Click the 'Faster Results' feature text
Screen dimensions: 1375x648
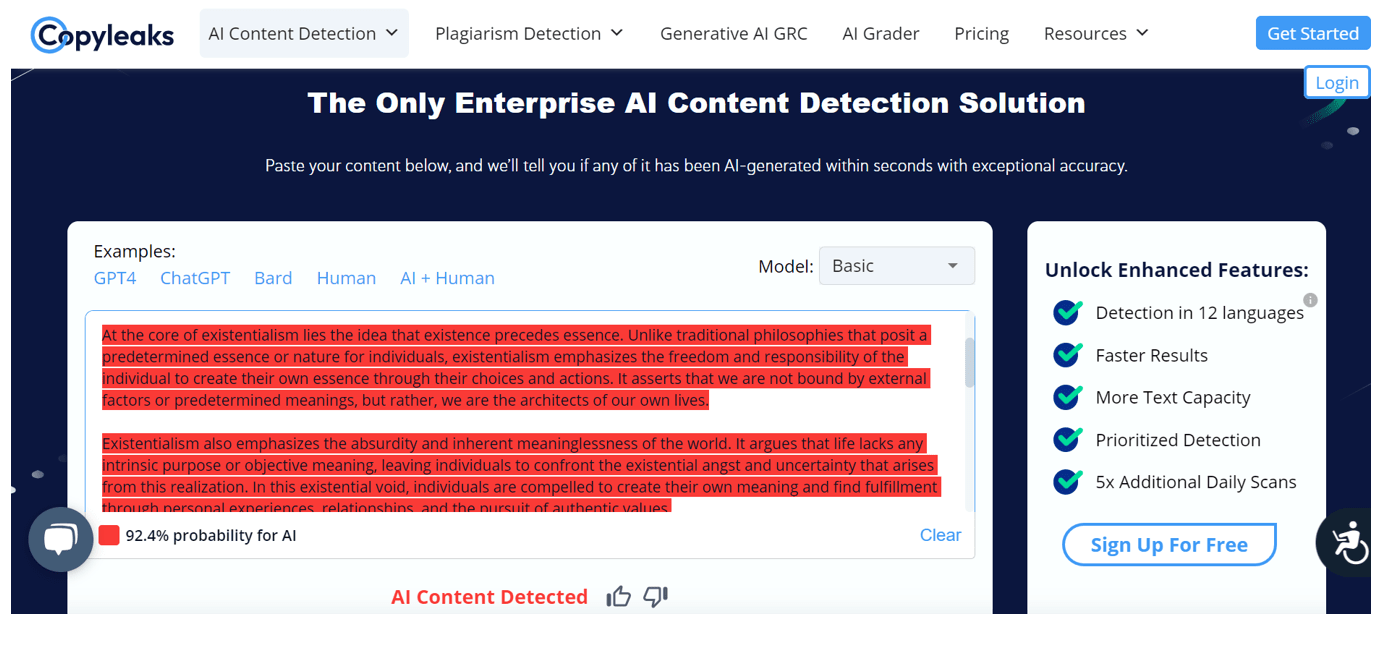[1151, 355]
